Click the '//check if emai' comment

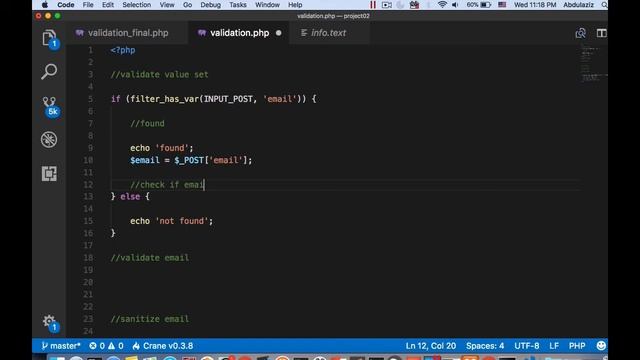point(167,184)
